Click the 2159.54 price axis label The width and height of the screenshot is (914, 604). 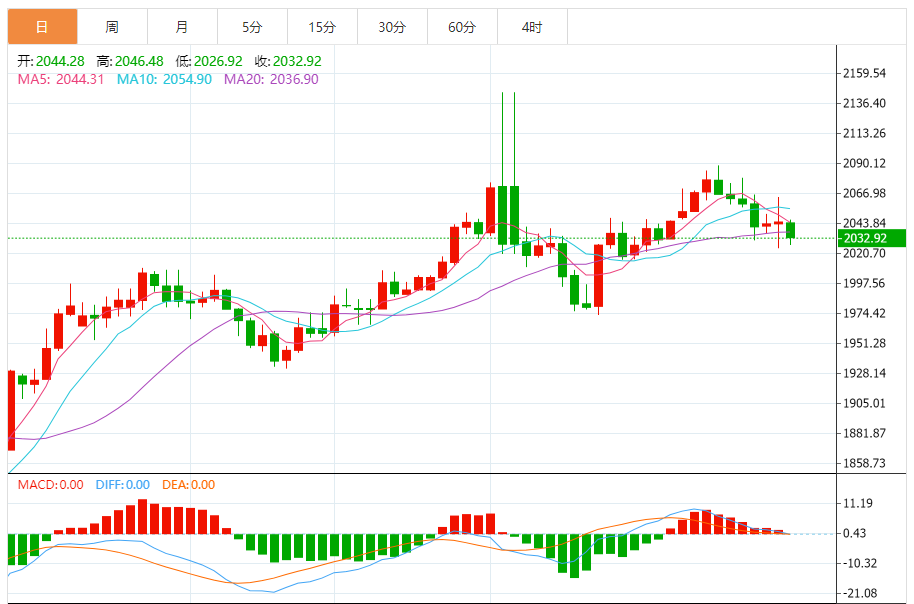click(x=864, y=73)
